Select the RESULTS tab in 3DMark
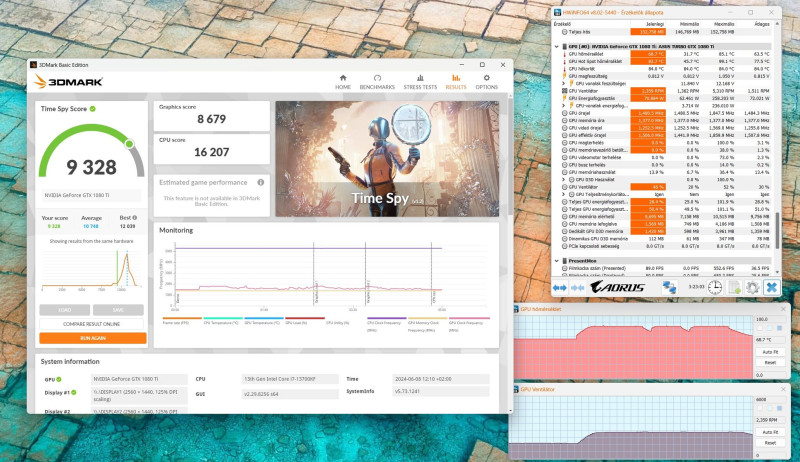Image resolution: width=800 pixels, height=462 pixels. pyautogui.click(x=456, y=82)
